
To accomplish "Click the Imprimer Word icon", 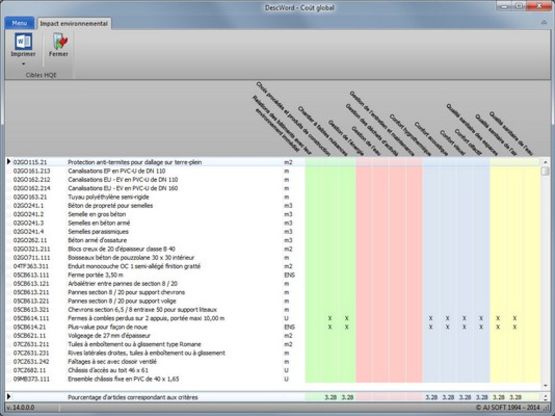I will tap(23, 41).
